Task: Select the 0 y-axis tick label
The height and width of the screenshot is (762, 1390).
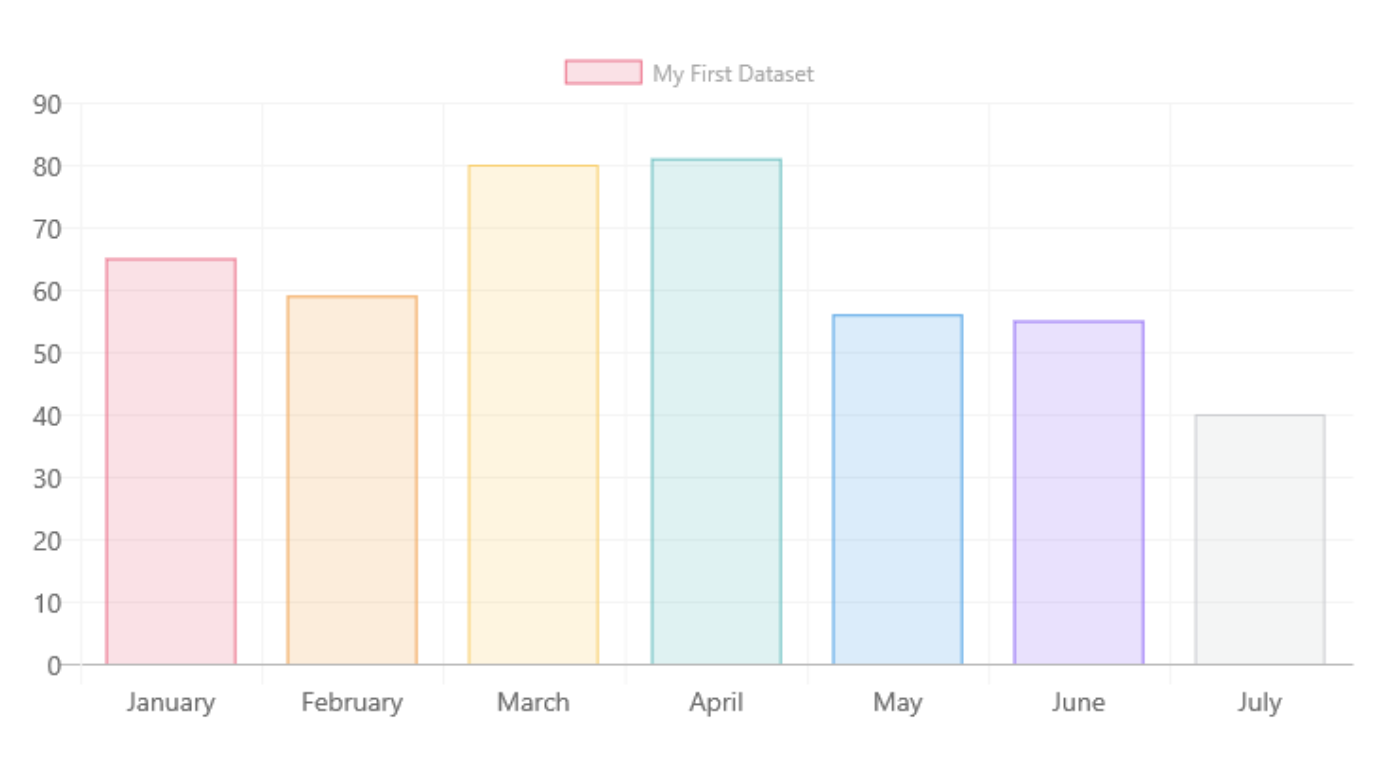Action: coord(54,665)
